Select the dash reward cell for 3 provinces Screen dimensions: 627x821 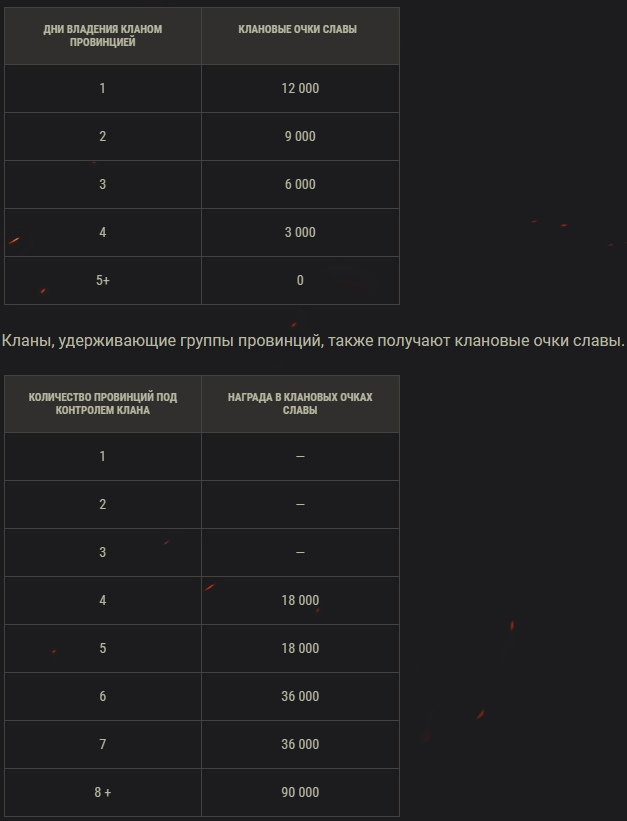coord(300,553)
